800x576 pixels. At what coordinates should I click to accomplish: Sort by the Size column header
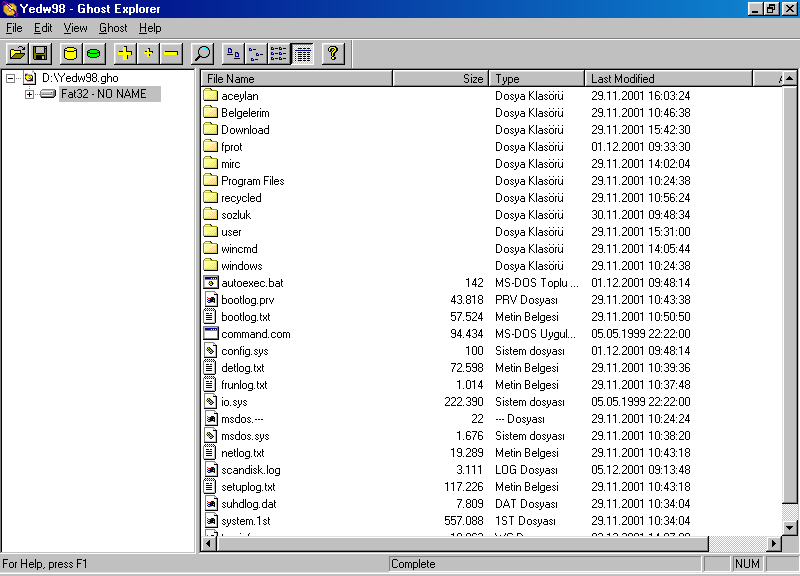pyautogui.click(x=441, y=79)
